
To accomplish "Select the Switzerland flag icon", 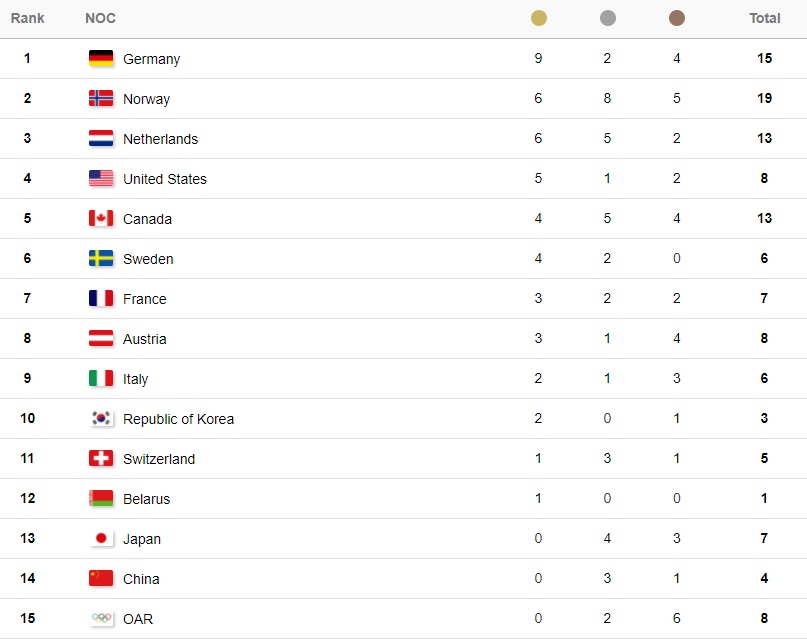I will pos(101,458).
